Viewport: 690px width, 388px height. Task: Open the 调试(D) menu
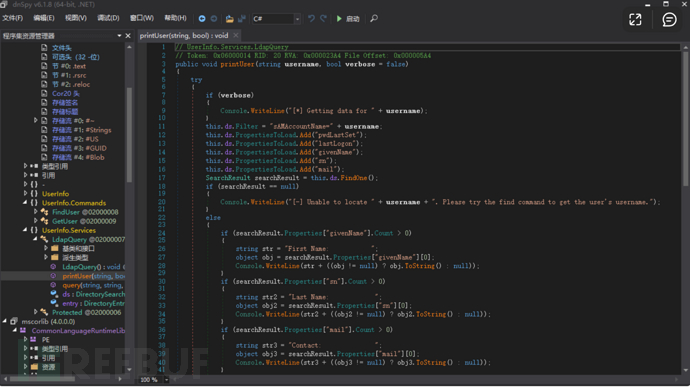[x=108, y=18]
